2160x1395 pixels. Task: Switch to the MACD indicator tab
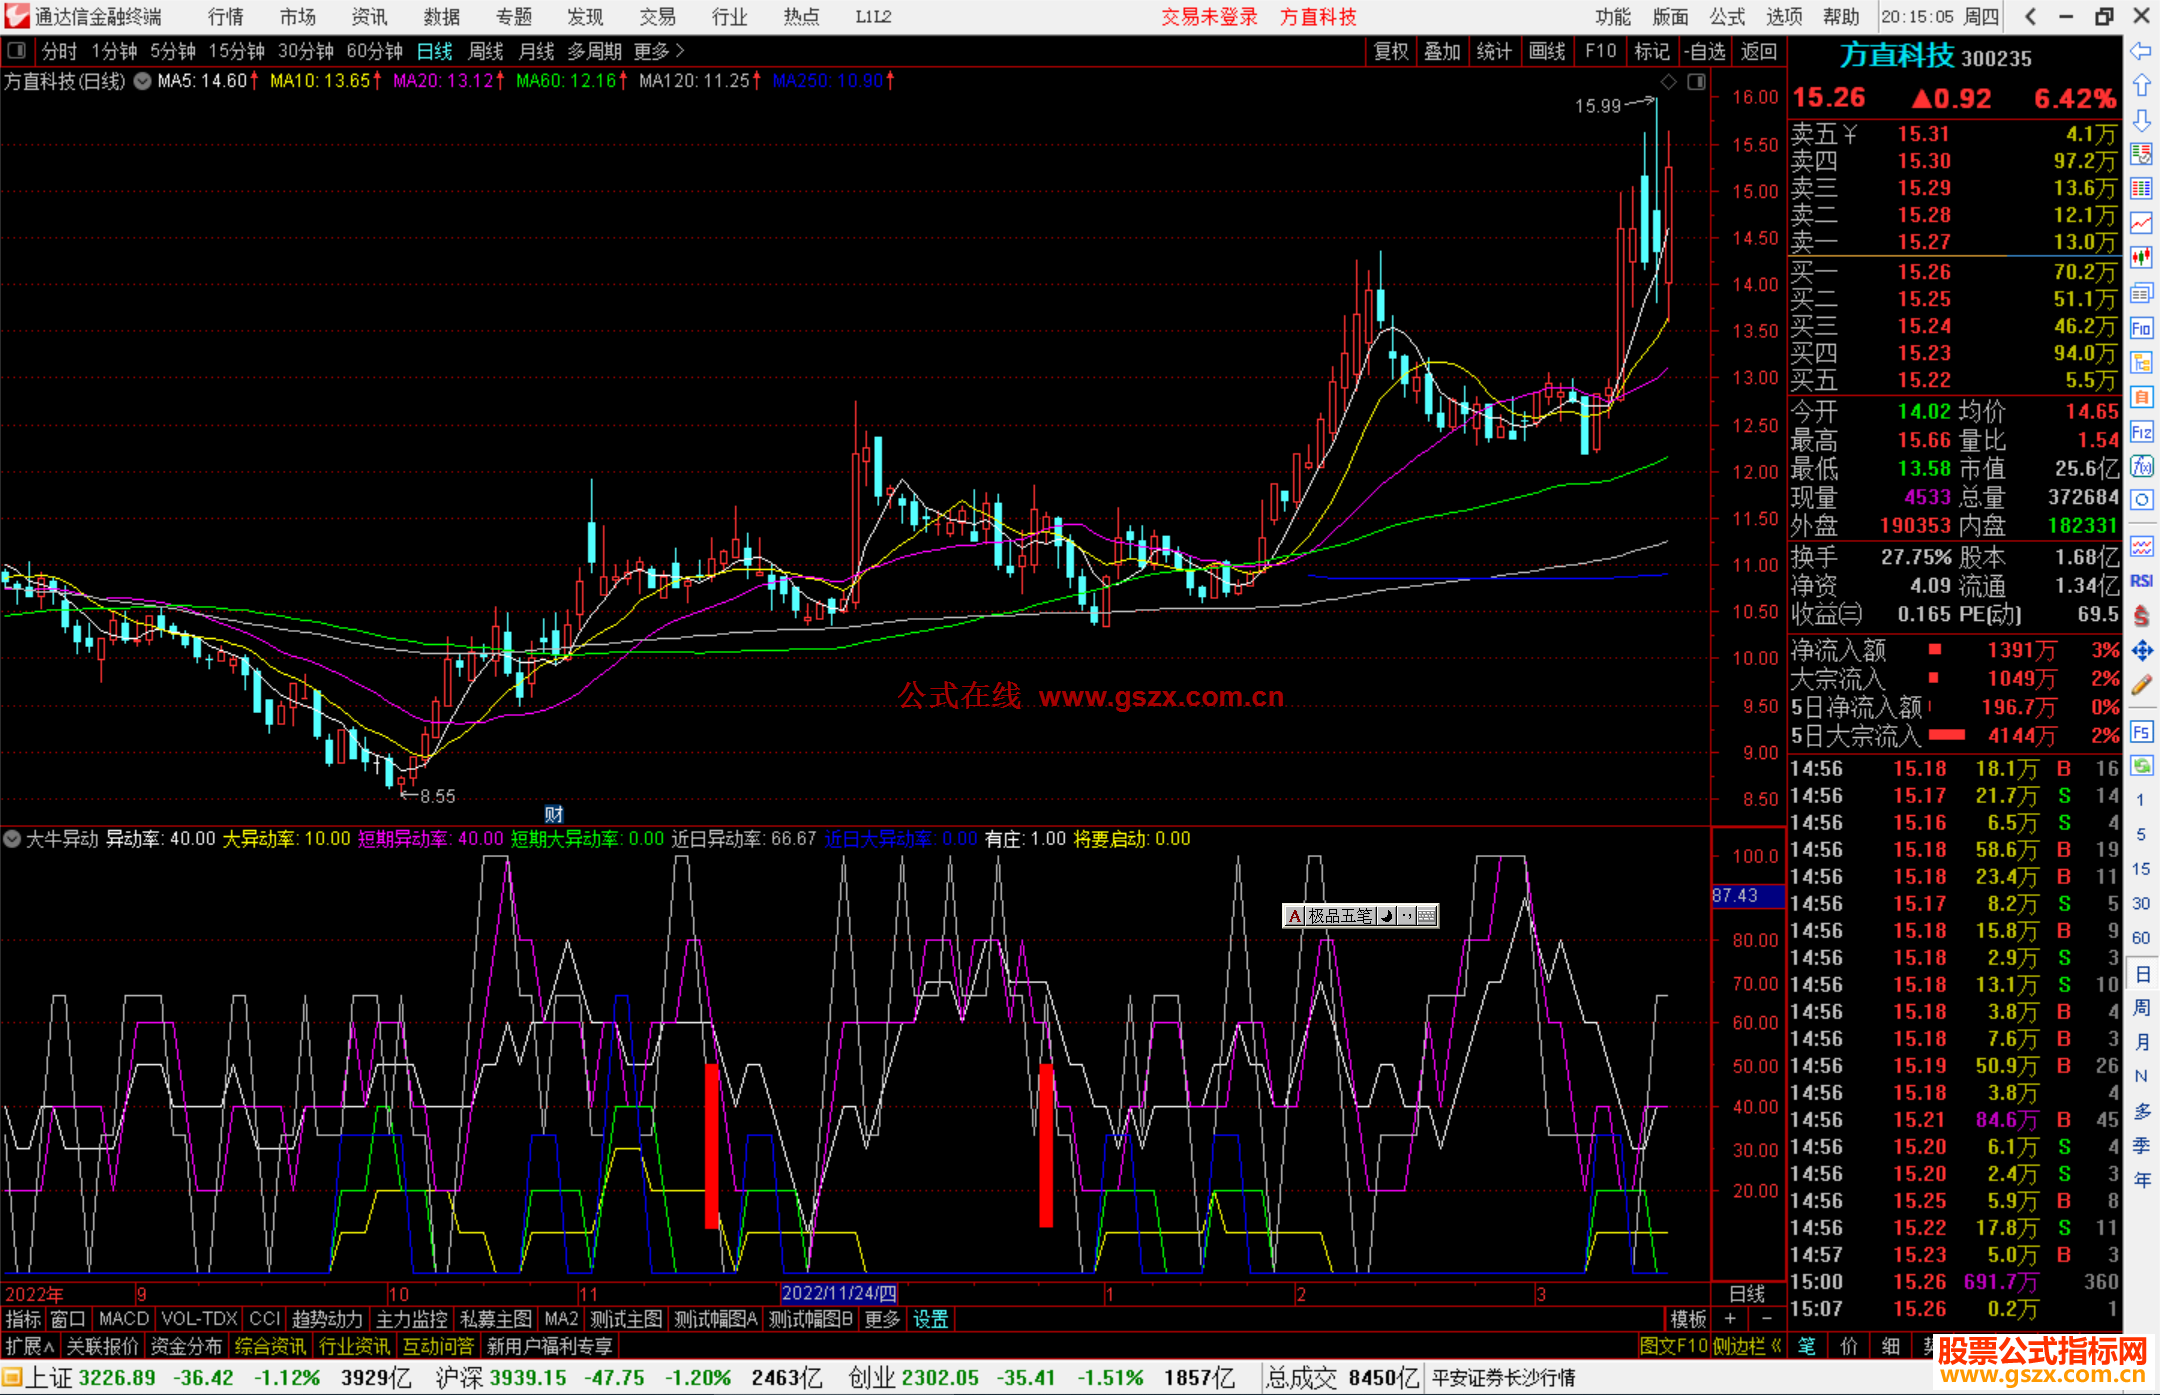click(x=124, y=1319)
